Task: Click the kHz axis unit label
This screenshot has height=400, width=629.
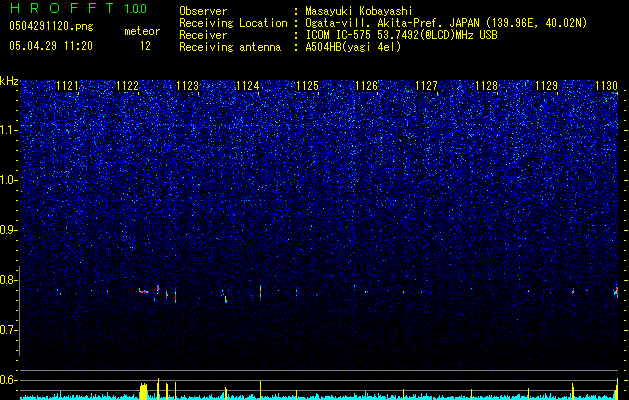Action: pos(9,81)
